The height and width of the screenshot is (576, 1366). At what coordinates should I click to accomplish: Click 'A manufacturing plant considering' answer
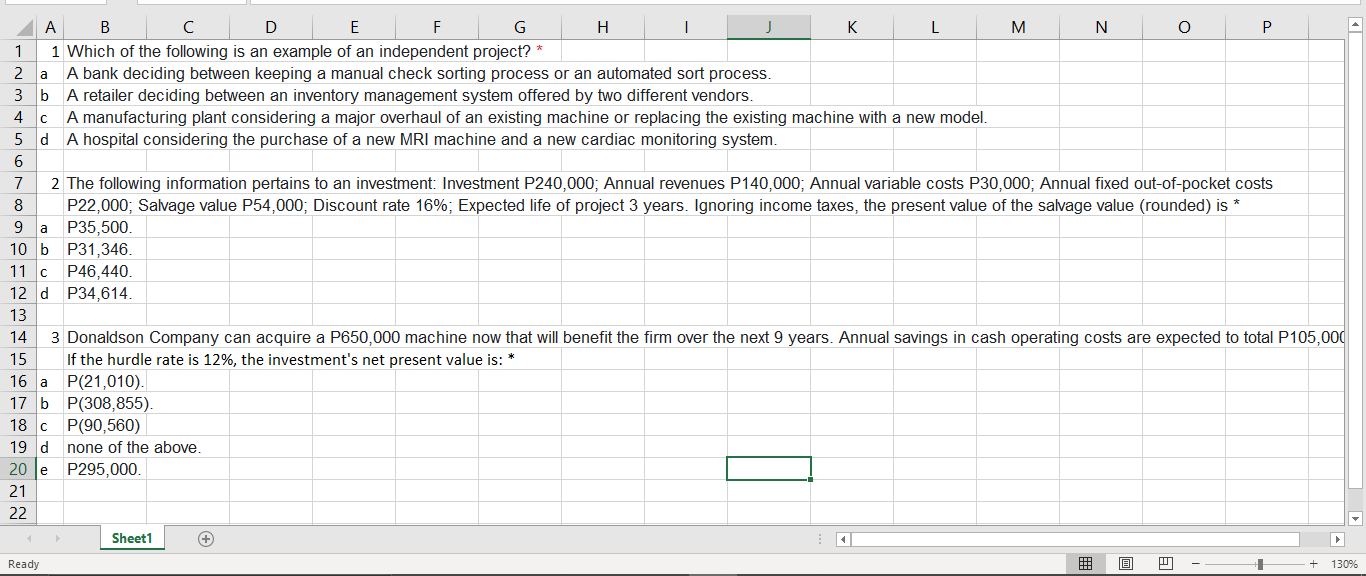pos(527,117)
